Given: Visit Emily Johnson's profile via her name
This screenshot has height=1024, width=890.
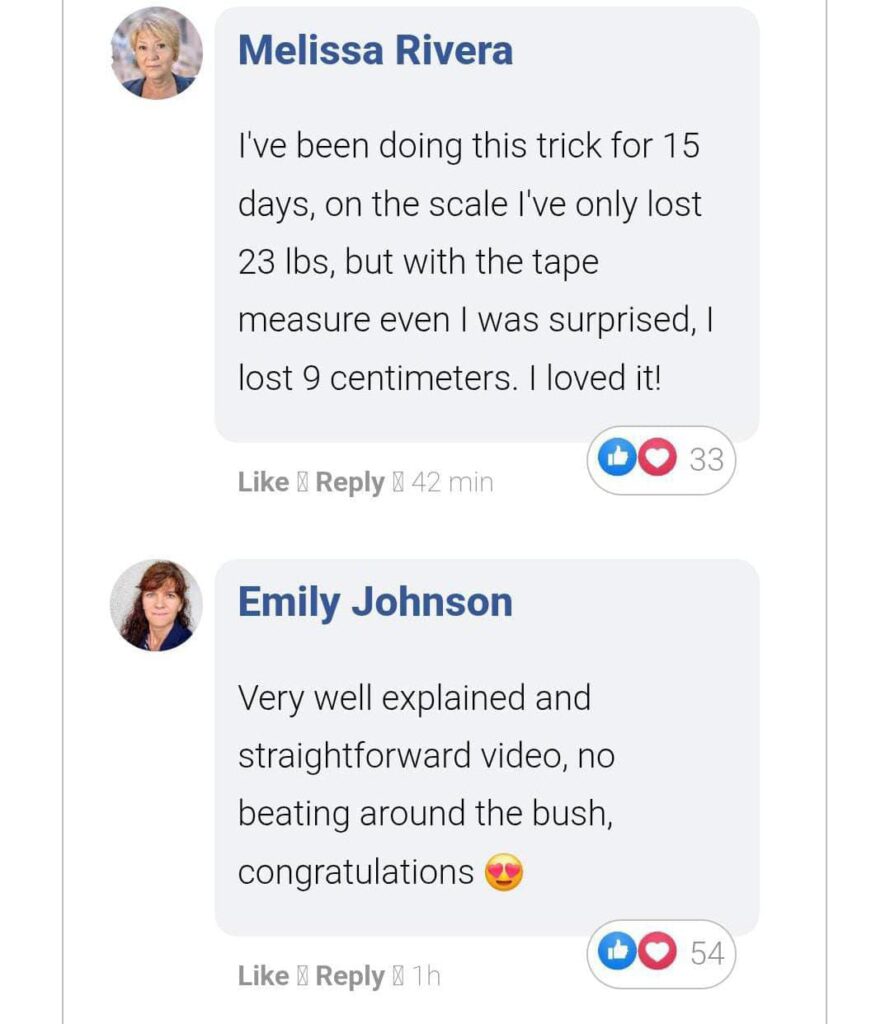Looking at the screenshot, I should point(375,603).
